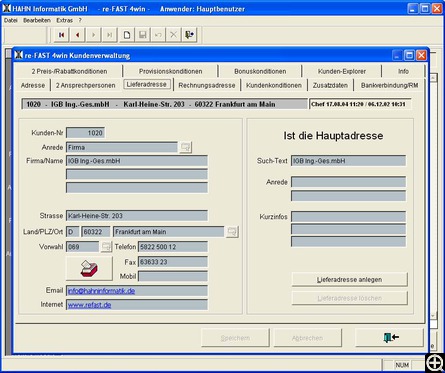Click timestamp Chef 17.08.04 box
Screen dimensions: 445x373
(x=360, y=104)
